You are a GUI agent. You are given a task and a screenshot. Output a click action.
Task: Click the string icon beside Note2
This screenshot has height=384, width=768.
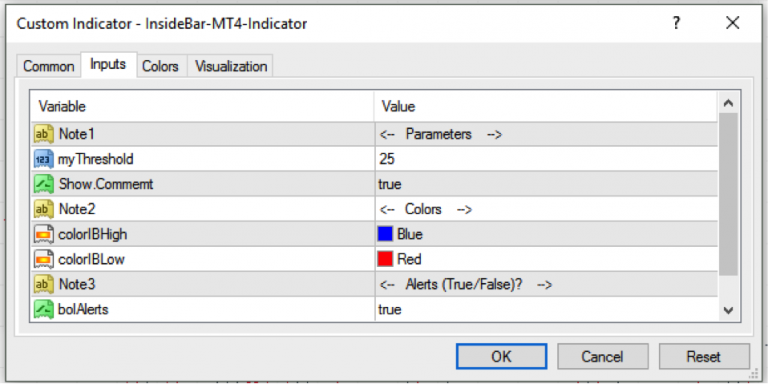[x=44, y=209]
